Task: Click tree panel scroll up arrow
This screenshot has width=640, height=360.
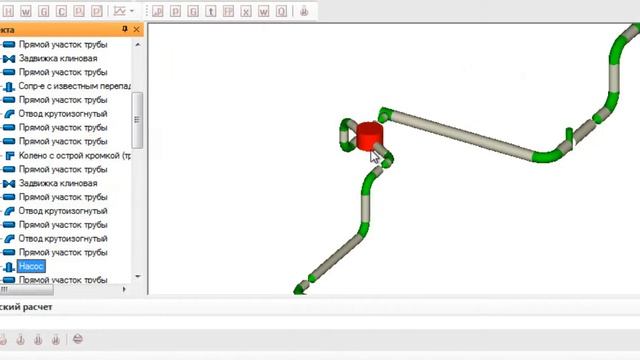Action: pyautogui.click(x=138, y=44)
